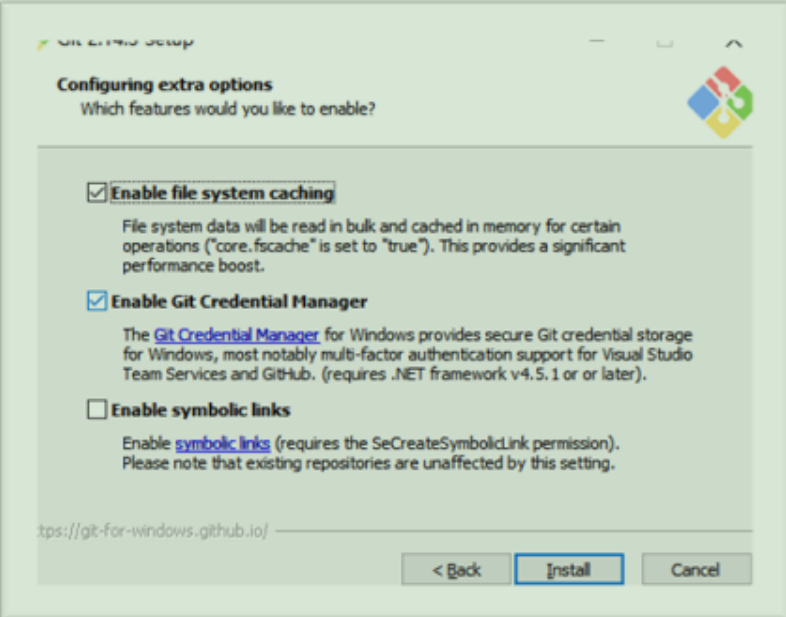Open the Git Credential Manager hyperlink
This screenshot has height=617, width=786.
(x=237, y=335)
